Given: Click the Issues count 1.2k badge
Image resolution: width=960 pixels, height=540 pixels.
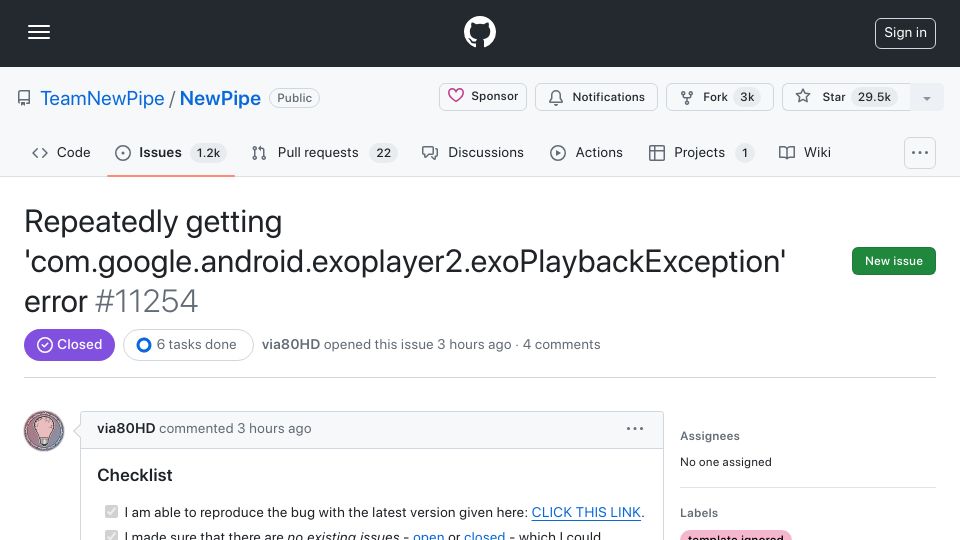Looking at the screenshot, I should click(x=208, y=153).
